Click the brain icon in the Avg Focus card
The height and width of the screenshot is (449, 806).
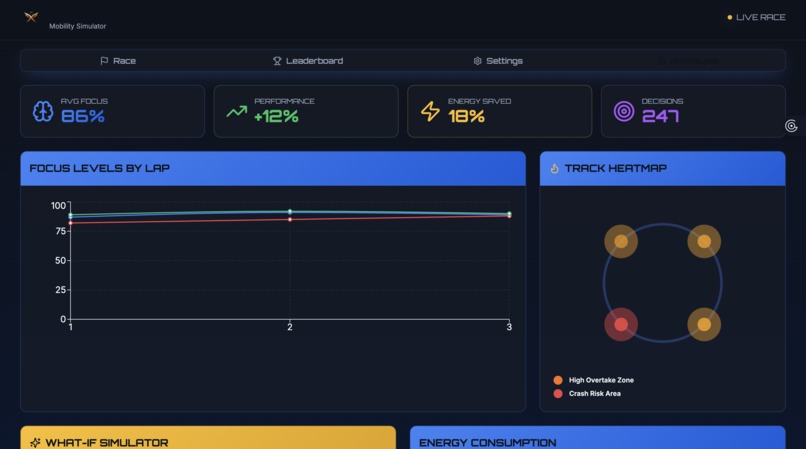click(x=43, y=111)
